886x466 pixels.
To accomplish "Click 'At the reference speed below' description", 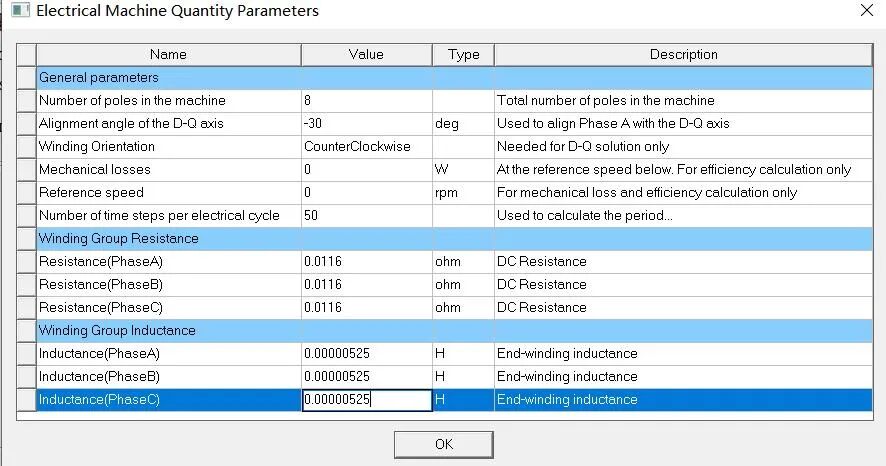I will point(684,170).
